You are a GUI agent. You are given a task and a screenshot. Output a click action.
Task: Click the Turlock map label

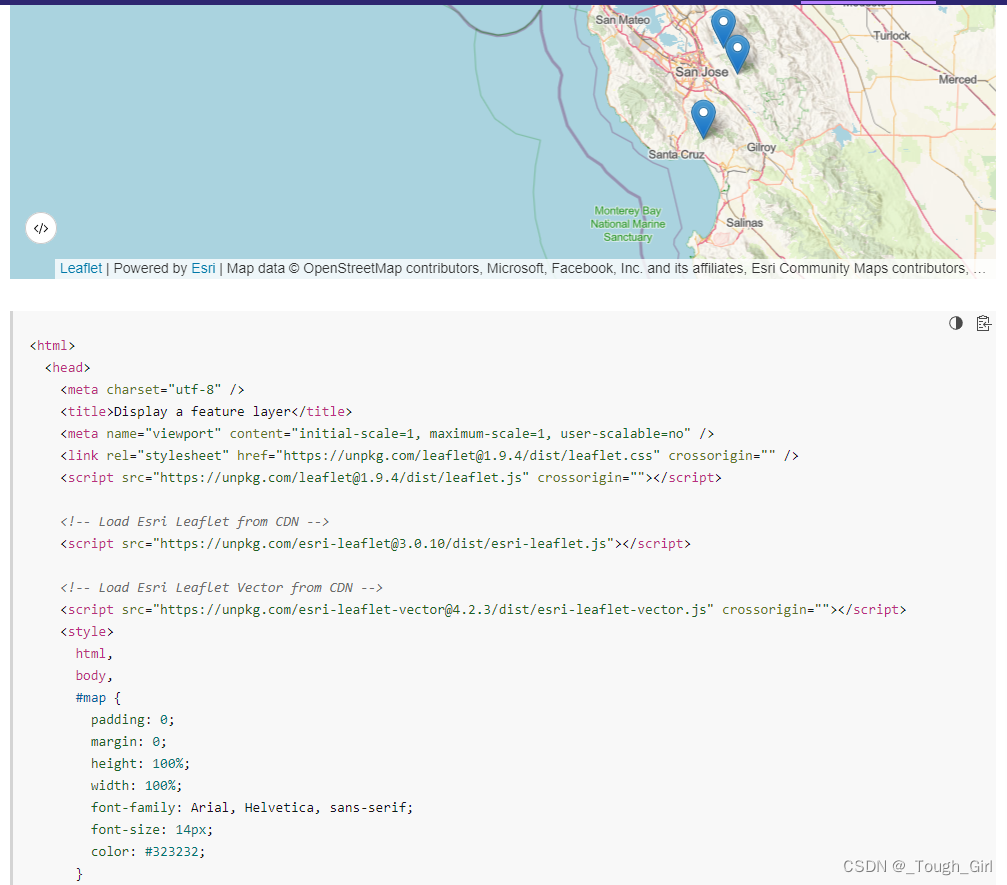coord(891,36)
